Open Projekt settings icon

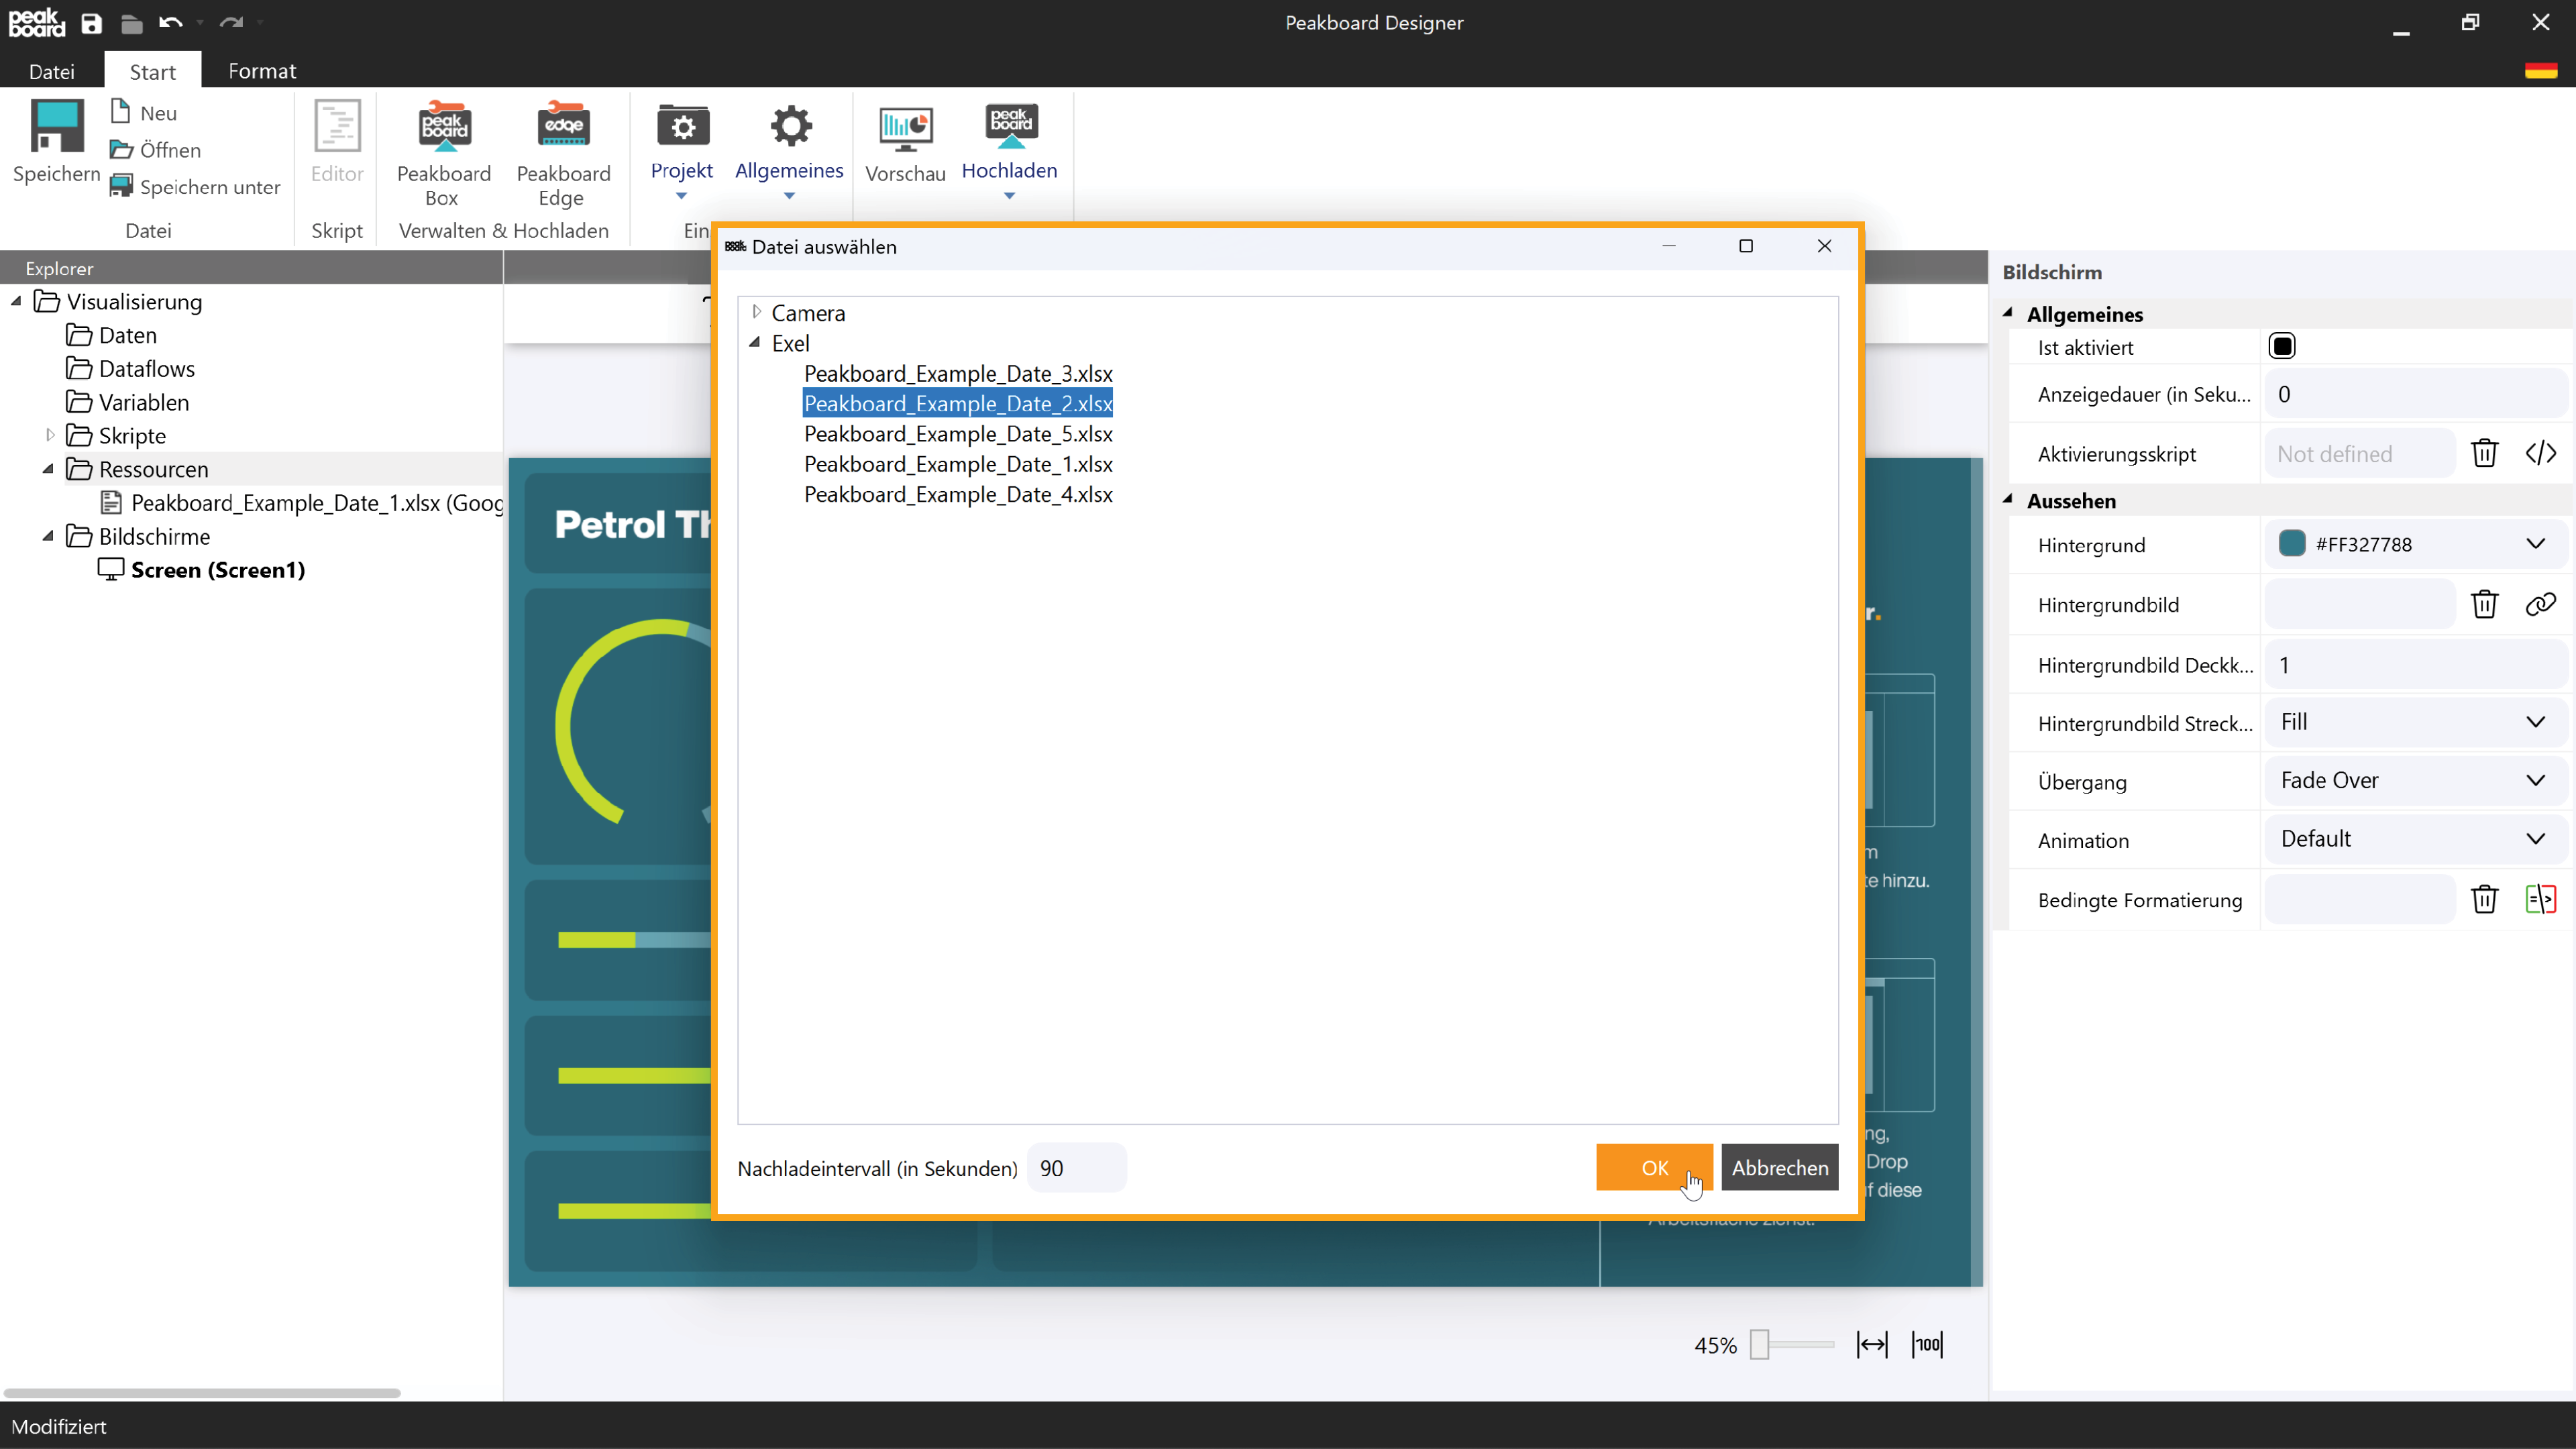682,128
